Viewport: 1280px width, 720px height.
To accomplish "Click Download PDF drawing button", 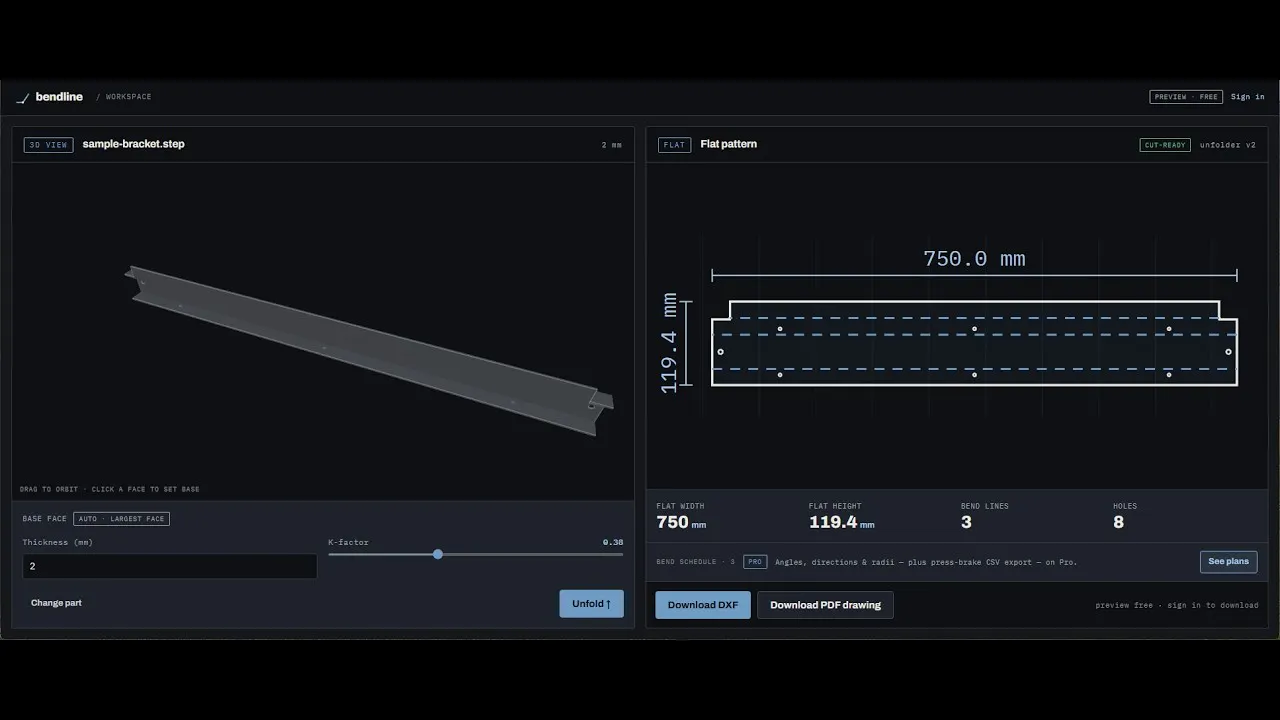I will coord(825,605).
